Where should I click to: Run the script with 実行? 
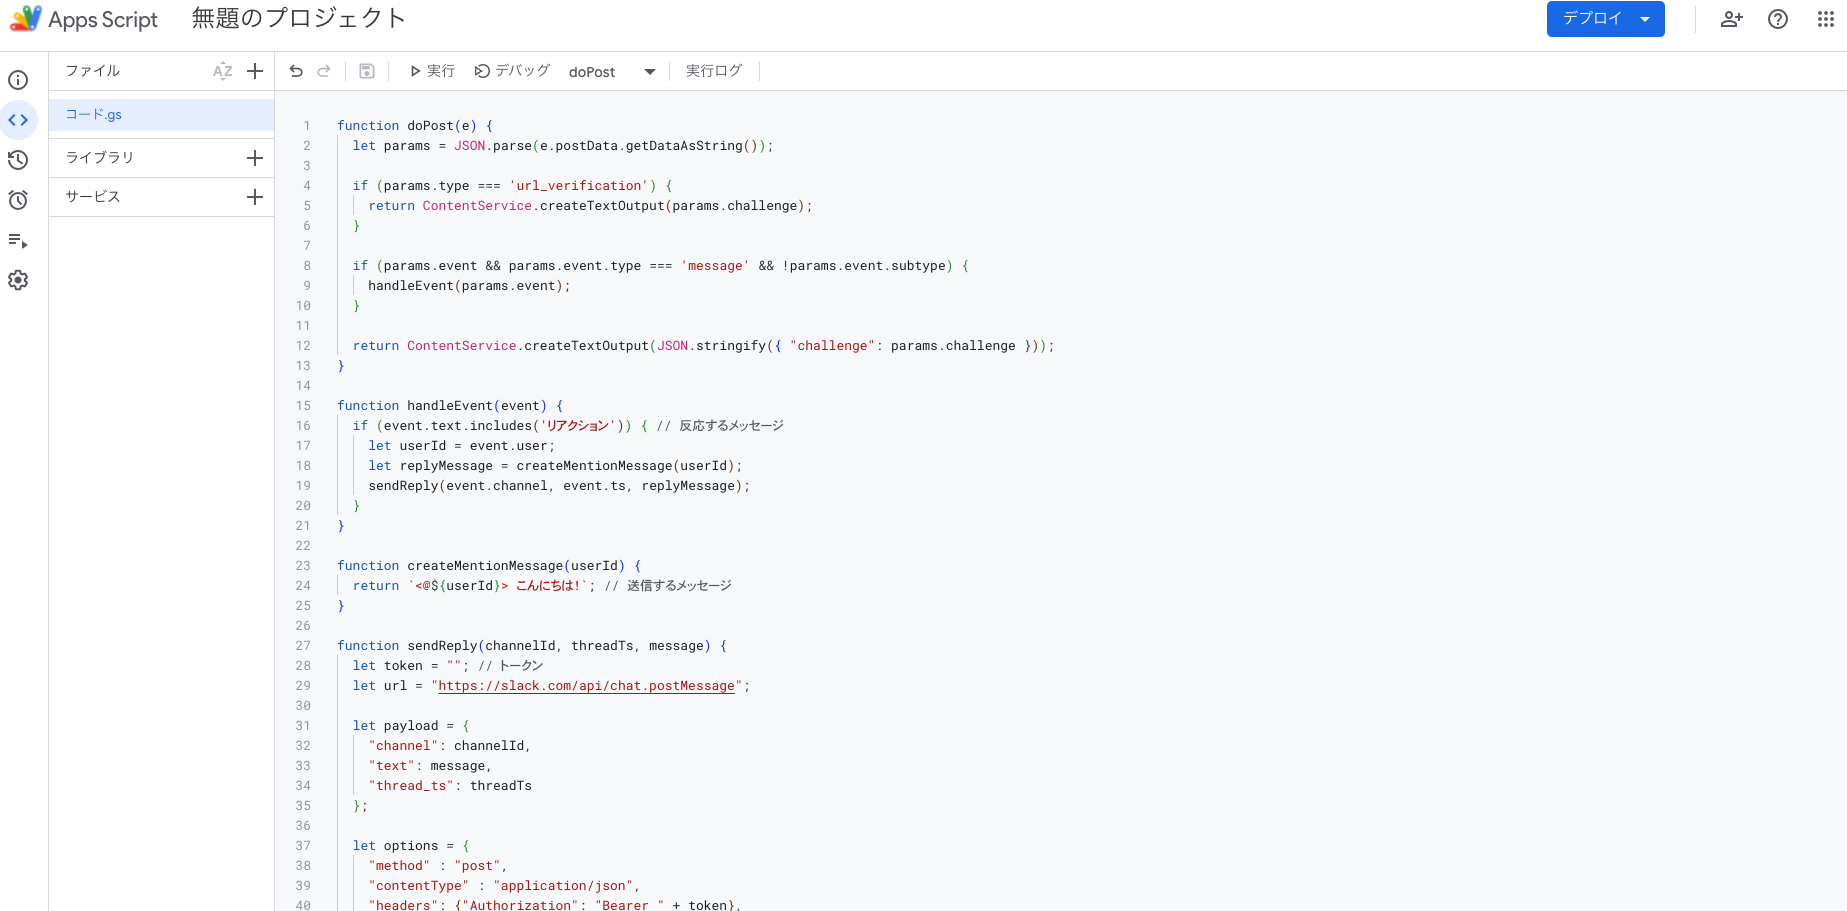tap(430, 70)
